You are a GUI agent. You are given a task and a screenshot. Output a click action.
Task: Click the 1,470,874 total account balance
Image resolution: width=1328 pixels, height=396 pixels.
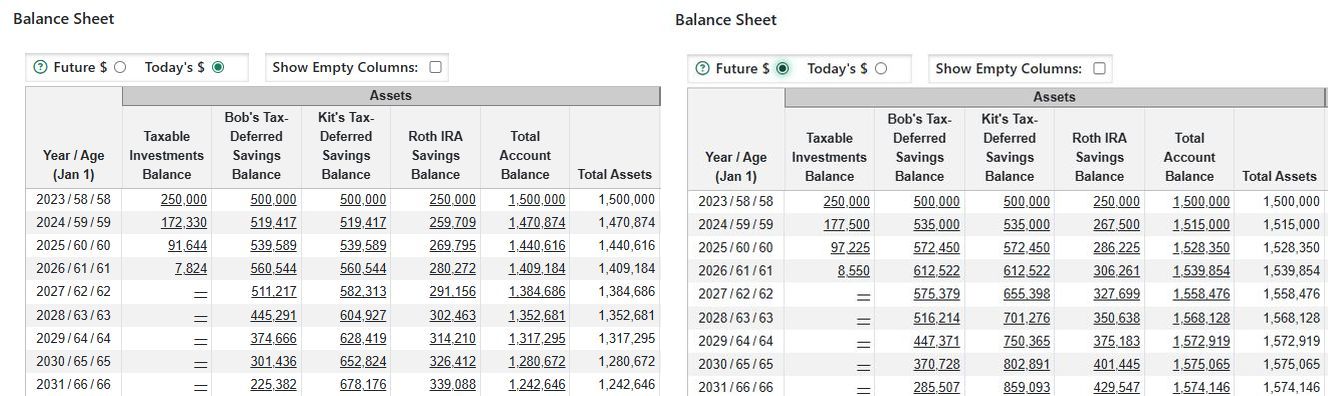pyautogui.click(x=537, y=223)
